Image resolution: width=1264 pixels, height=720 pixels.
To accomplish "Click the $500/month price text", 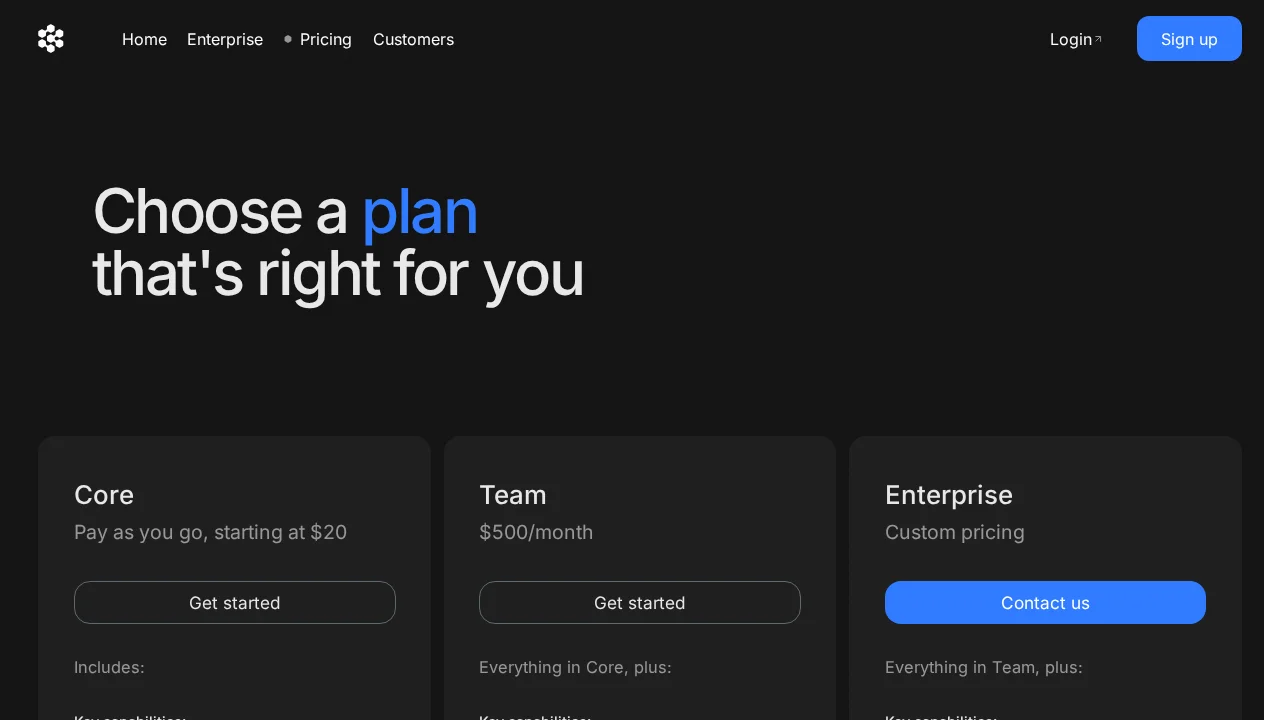I will (536, 532).
